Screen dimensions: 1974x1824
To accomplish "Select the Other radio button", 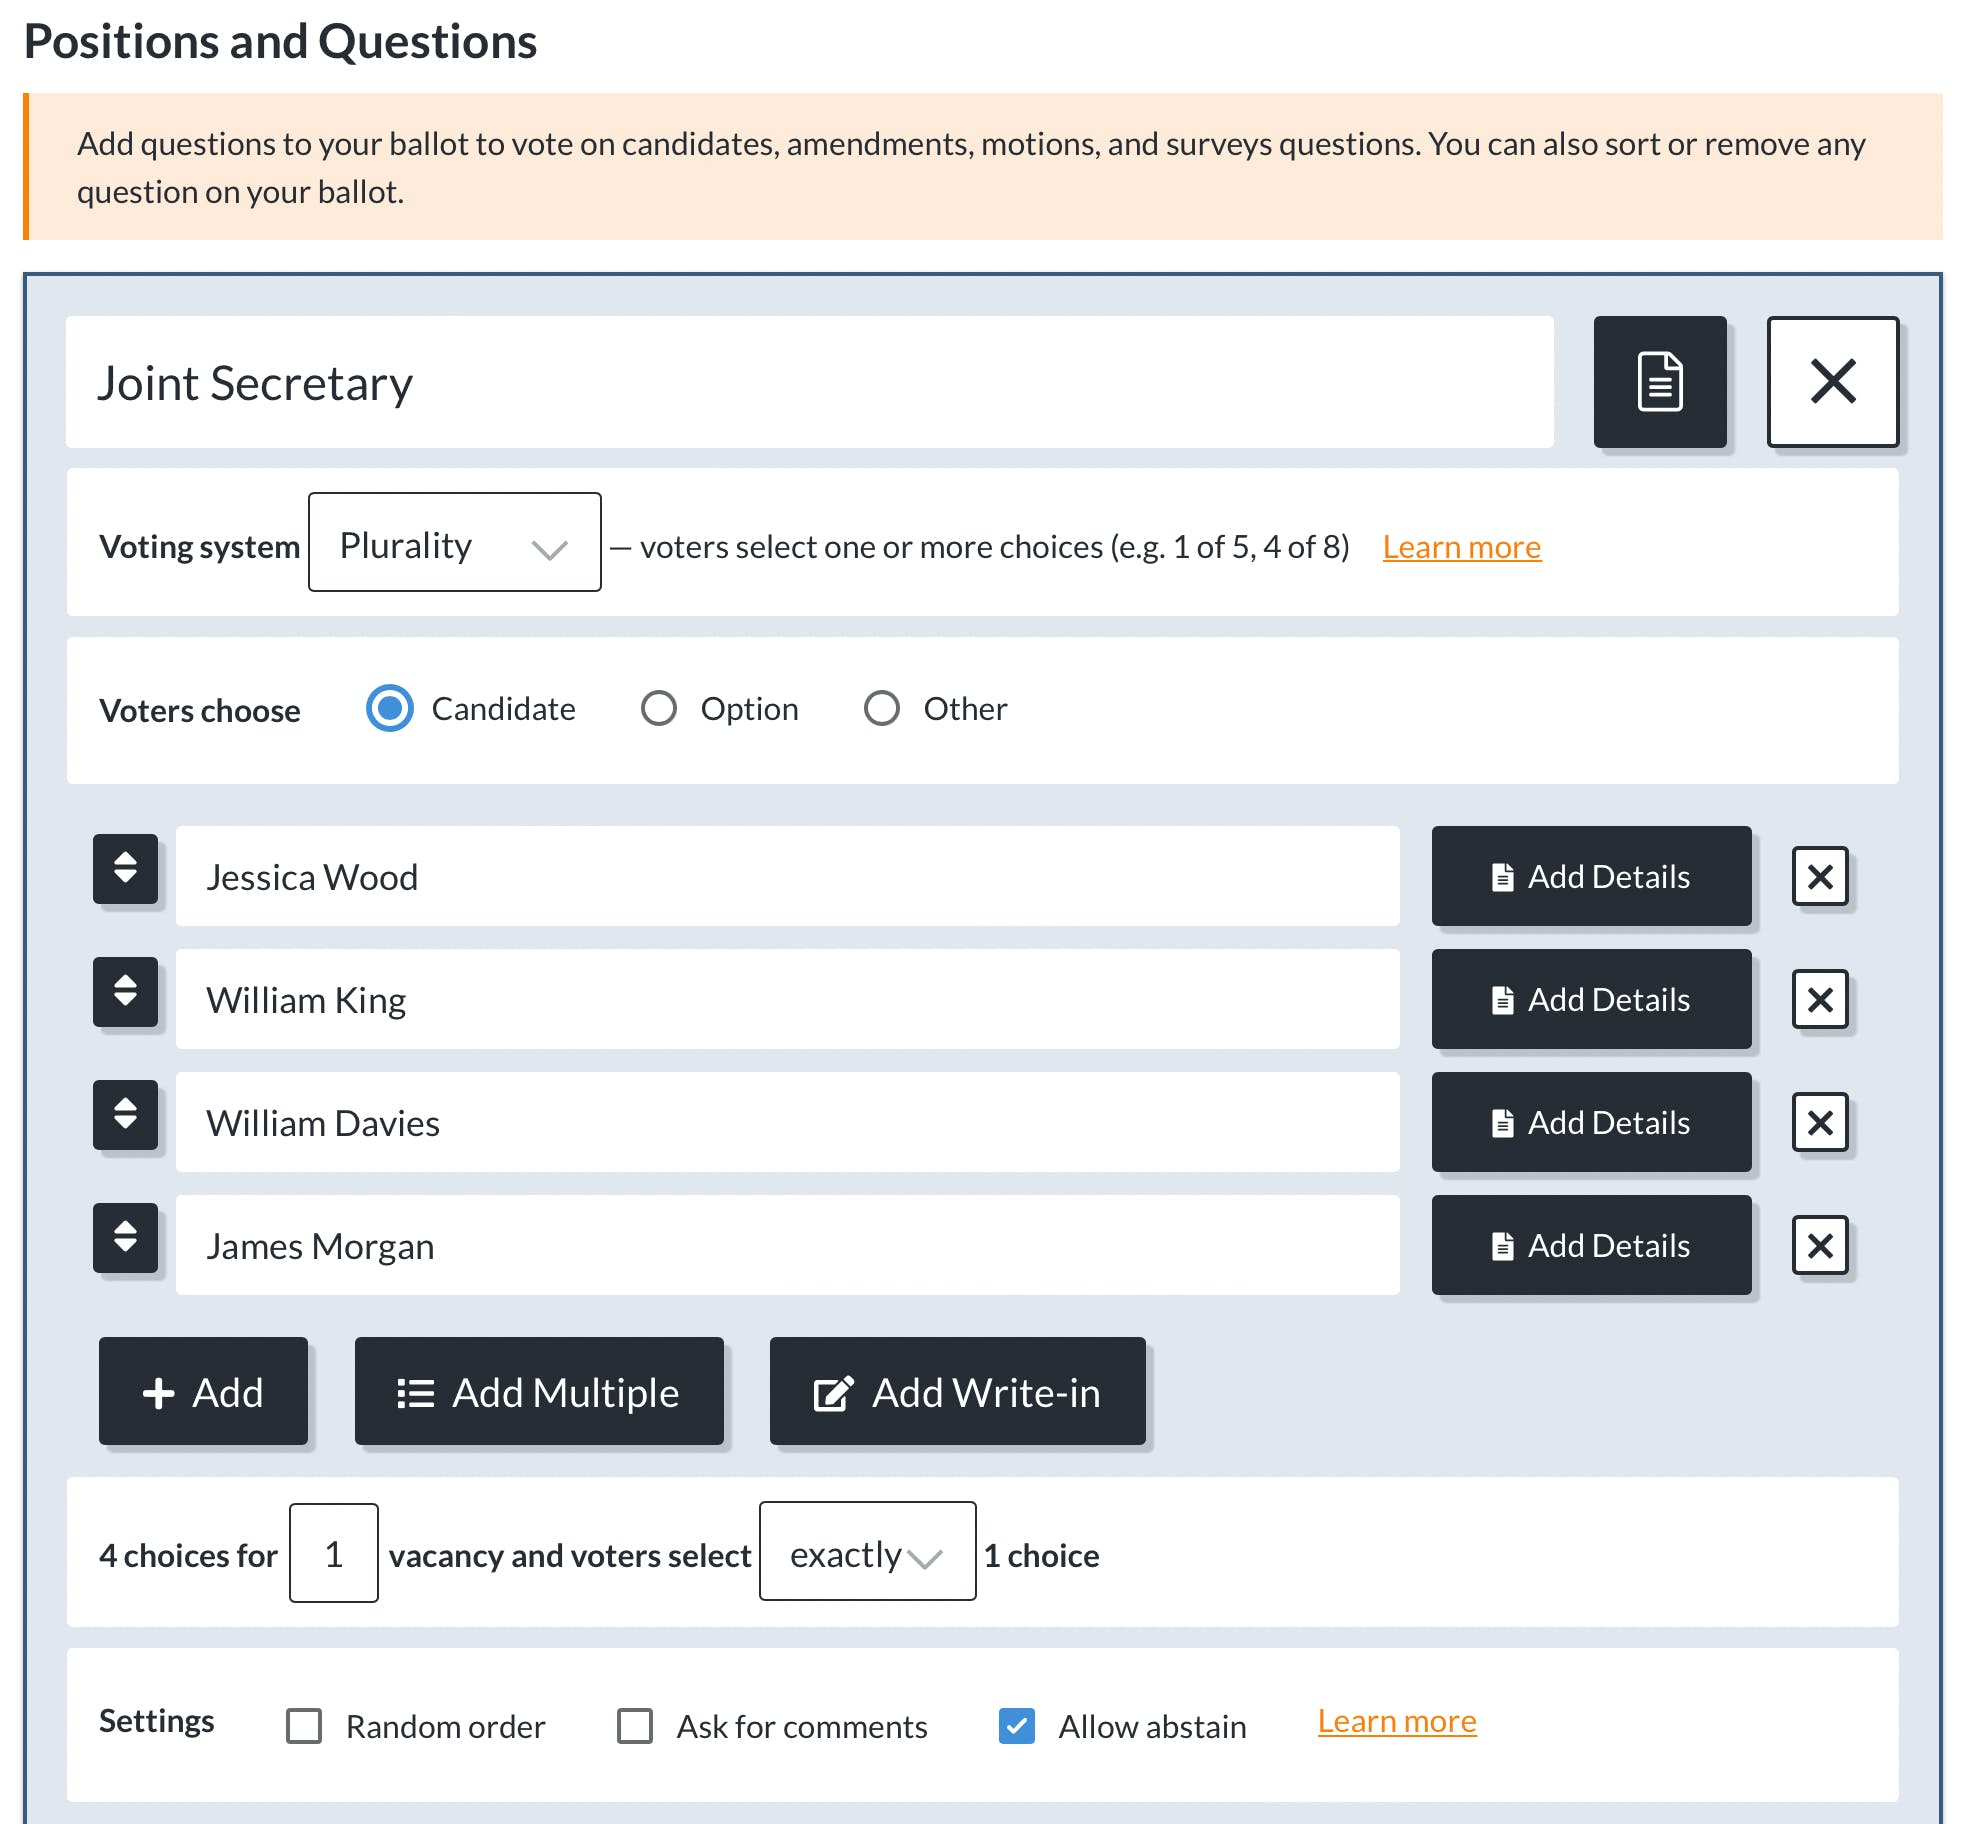I will click(881, 708).
